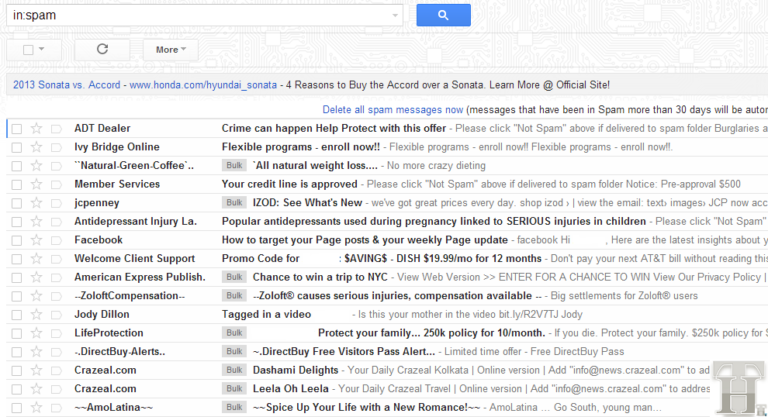Click Bulk label on American Express row
Image resolution: width=768 pixels, height=417 pixels.
234,277
